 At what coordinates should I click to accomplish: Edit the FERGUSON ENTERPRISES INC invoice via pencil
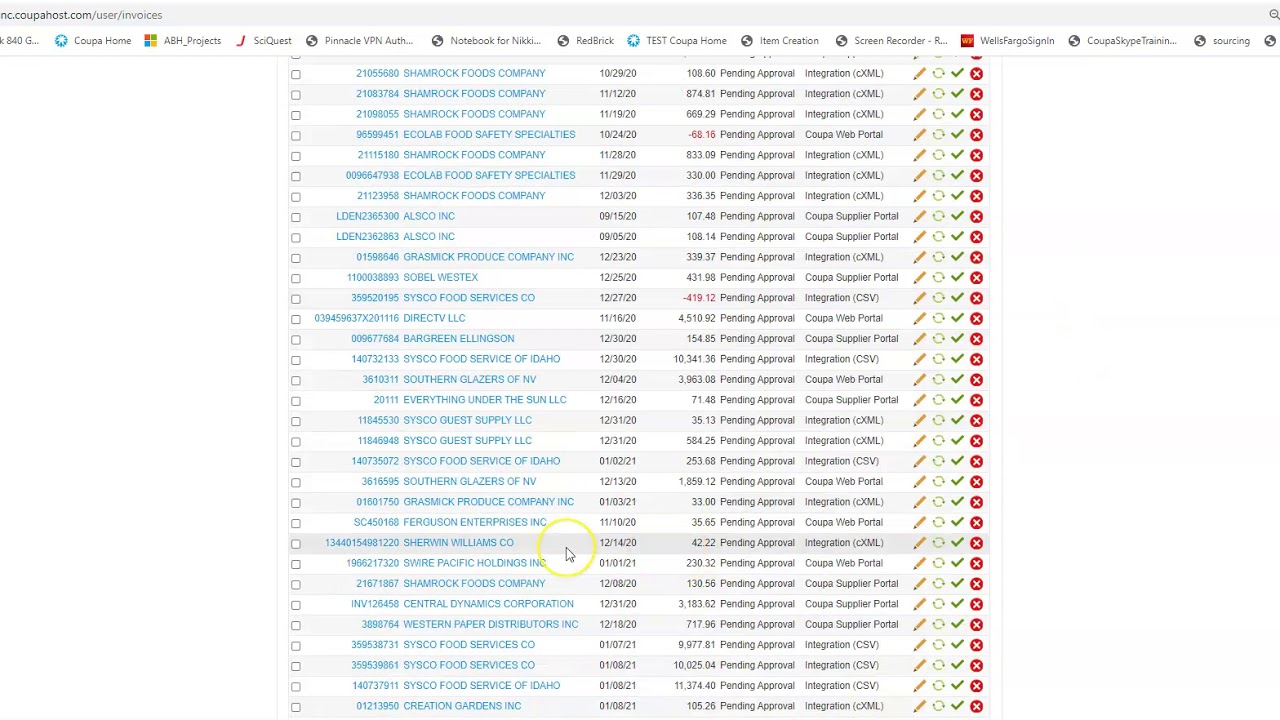pos(919,522)
